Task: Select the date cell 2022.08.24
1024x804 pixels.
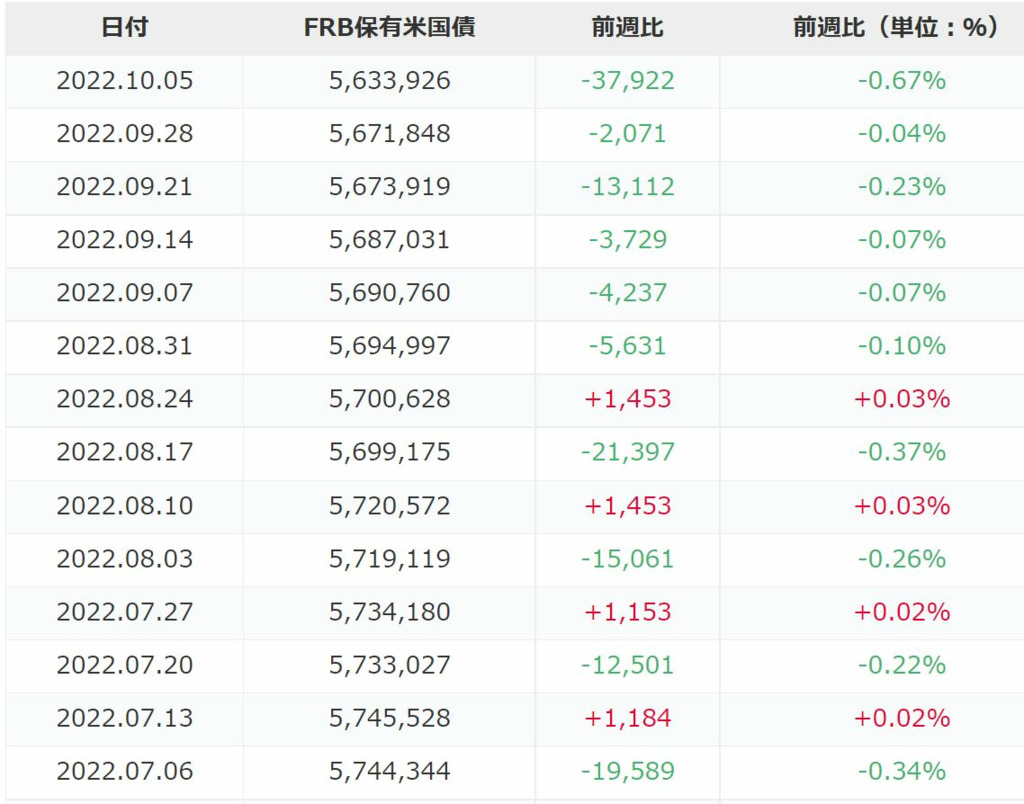Action: [125, 398]
